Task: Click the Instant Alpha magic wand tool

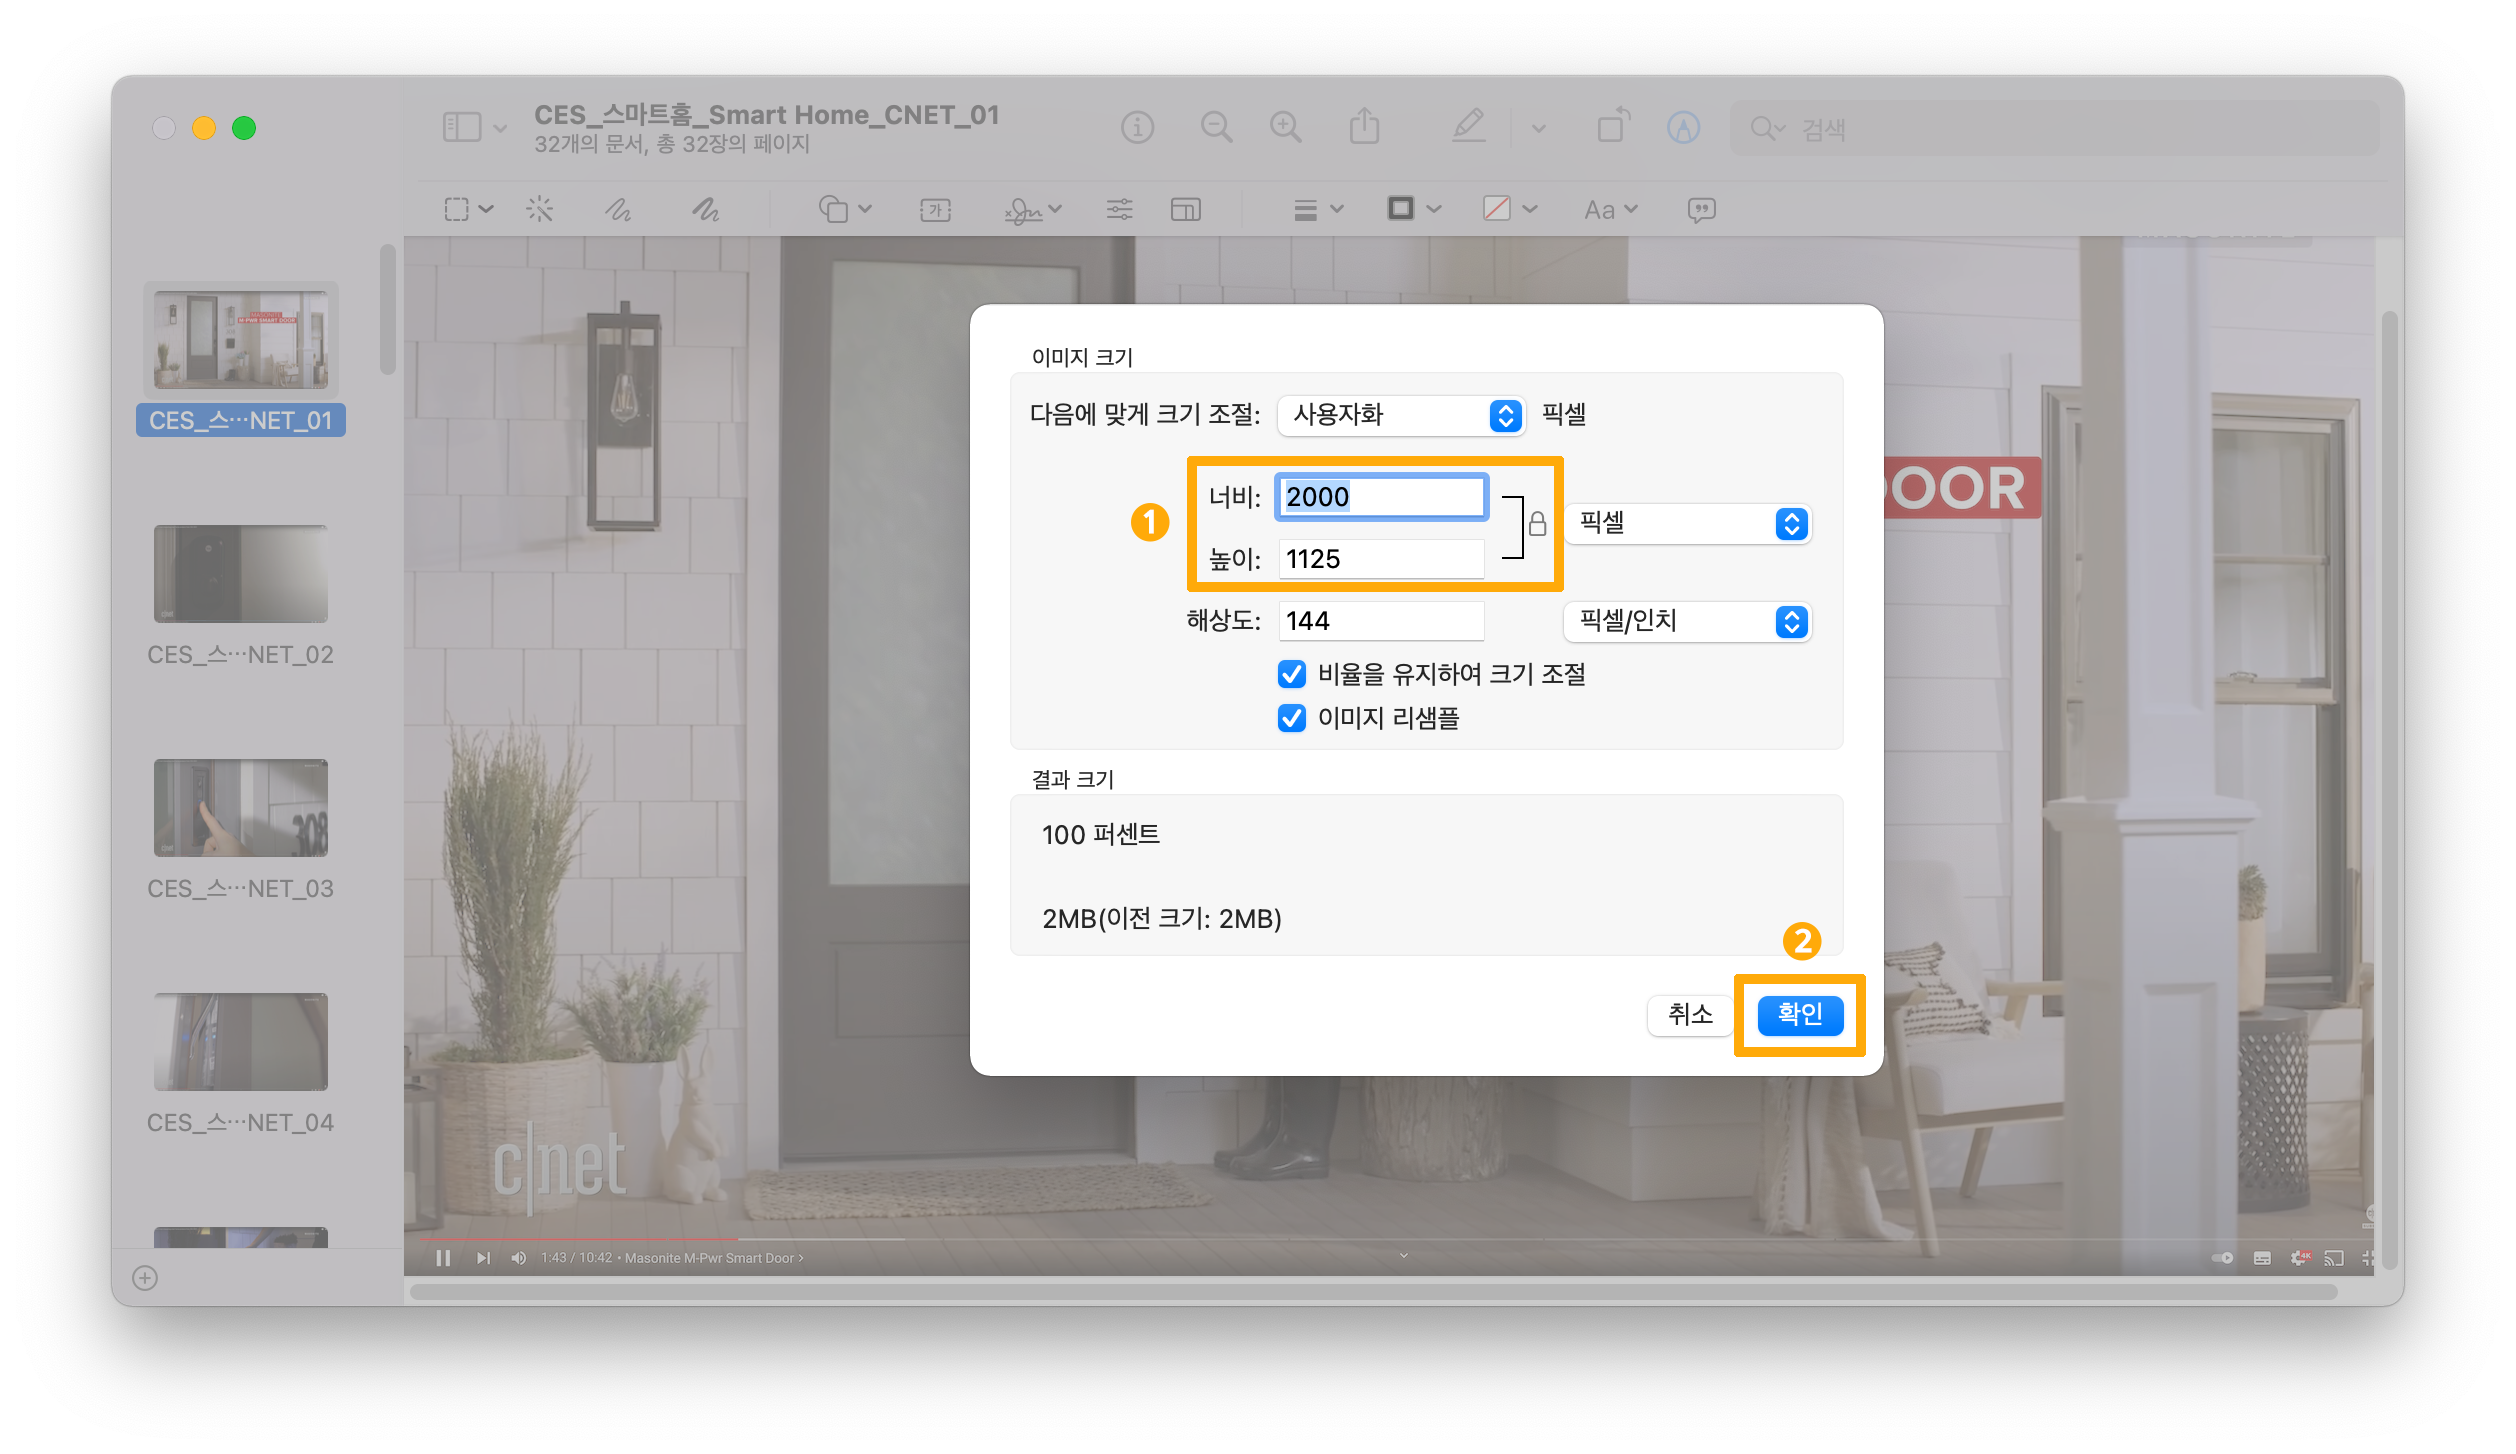Action: click(x=540, y=209)
